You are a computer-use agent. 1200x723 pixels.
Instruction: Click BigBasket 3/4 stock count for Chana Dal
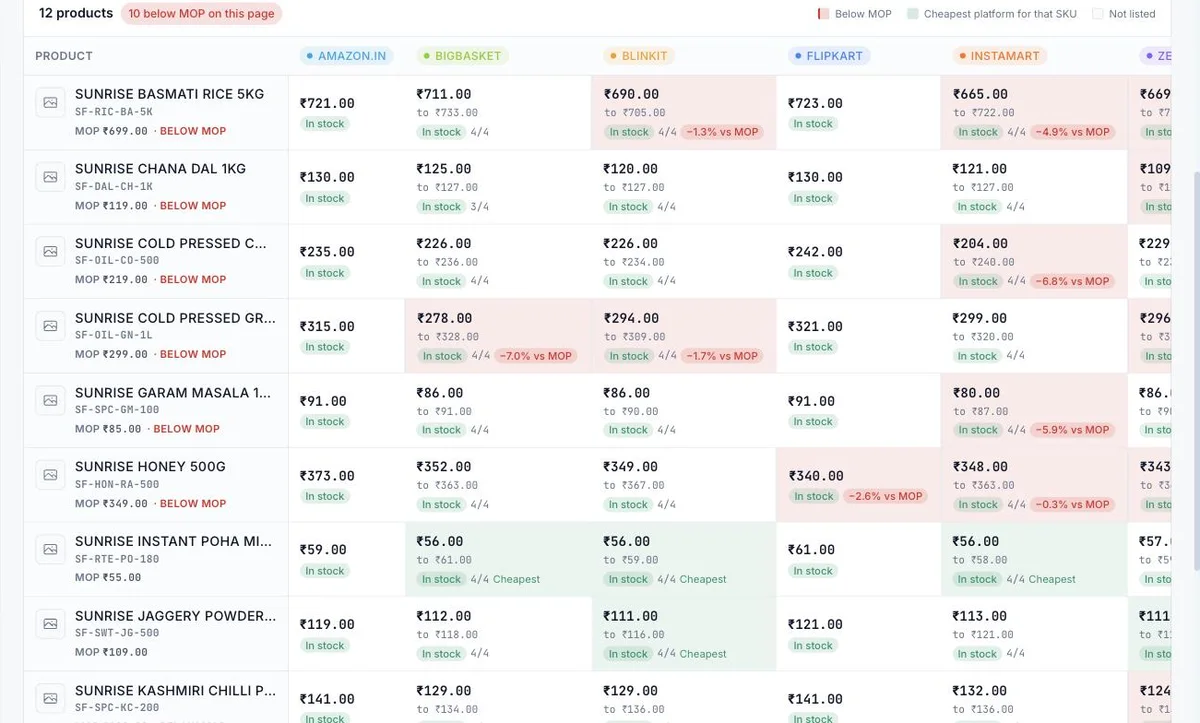[x=480, y=207]
